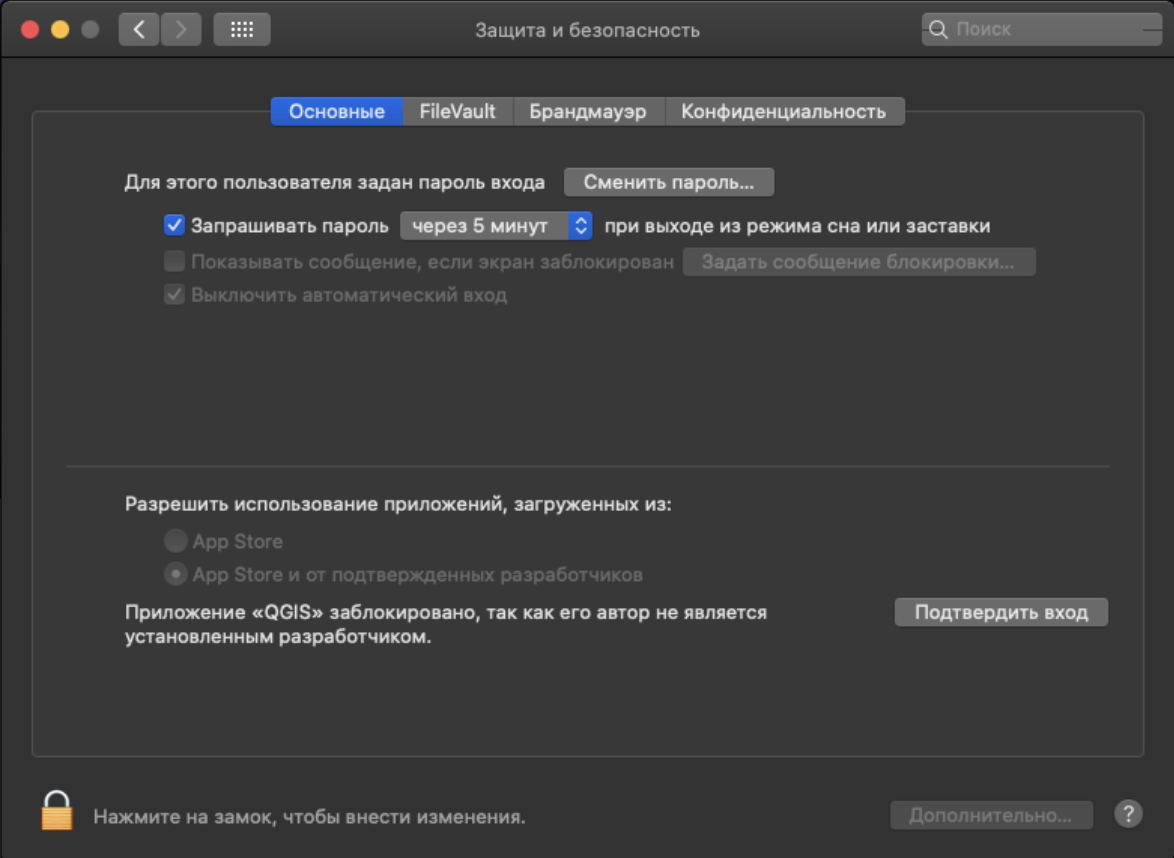Open the Брандмауэр tab
The height and width of the screenshot is (858, 1174).
pyautogui.click(x=588, y=111)
